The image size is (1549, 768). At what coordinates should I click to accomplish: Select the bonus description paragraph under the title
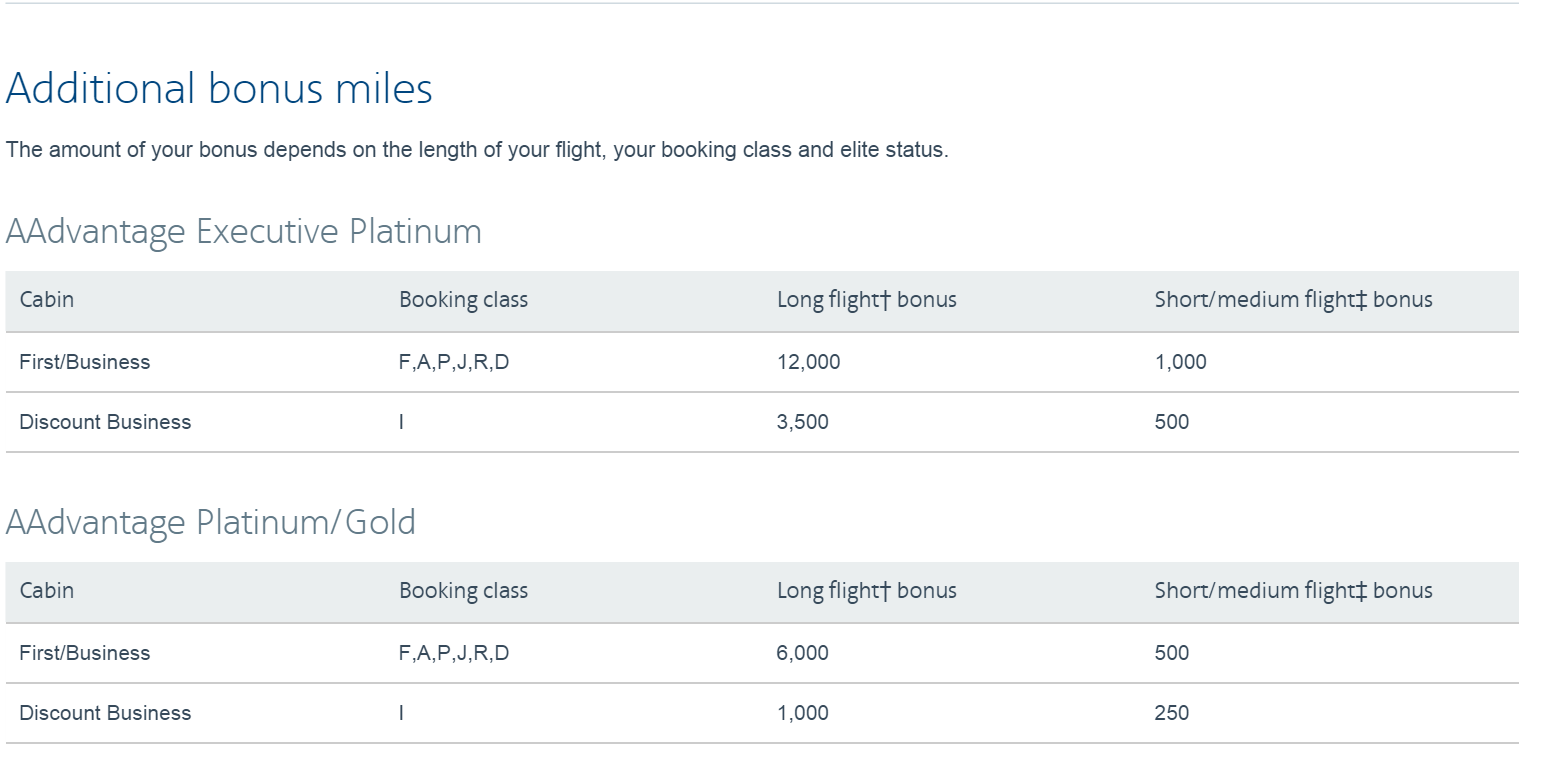click(x=476, y=150)
